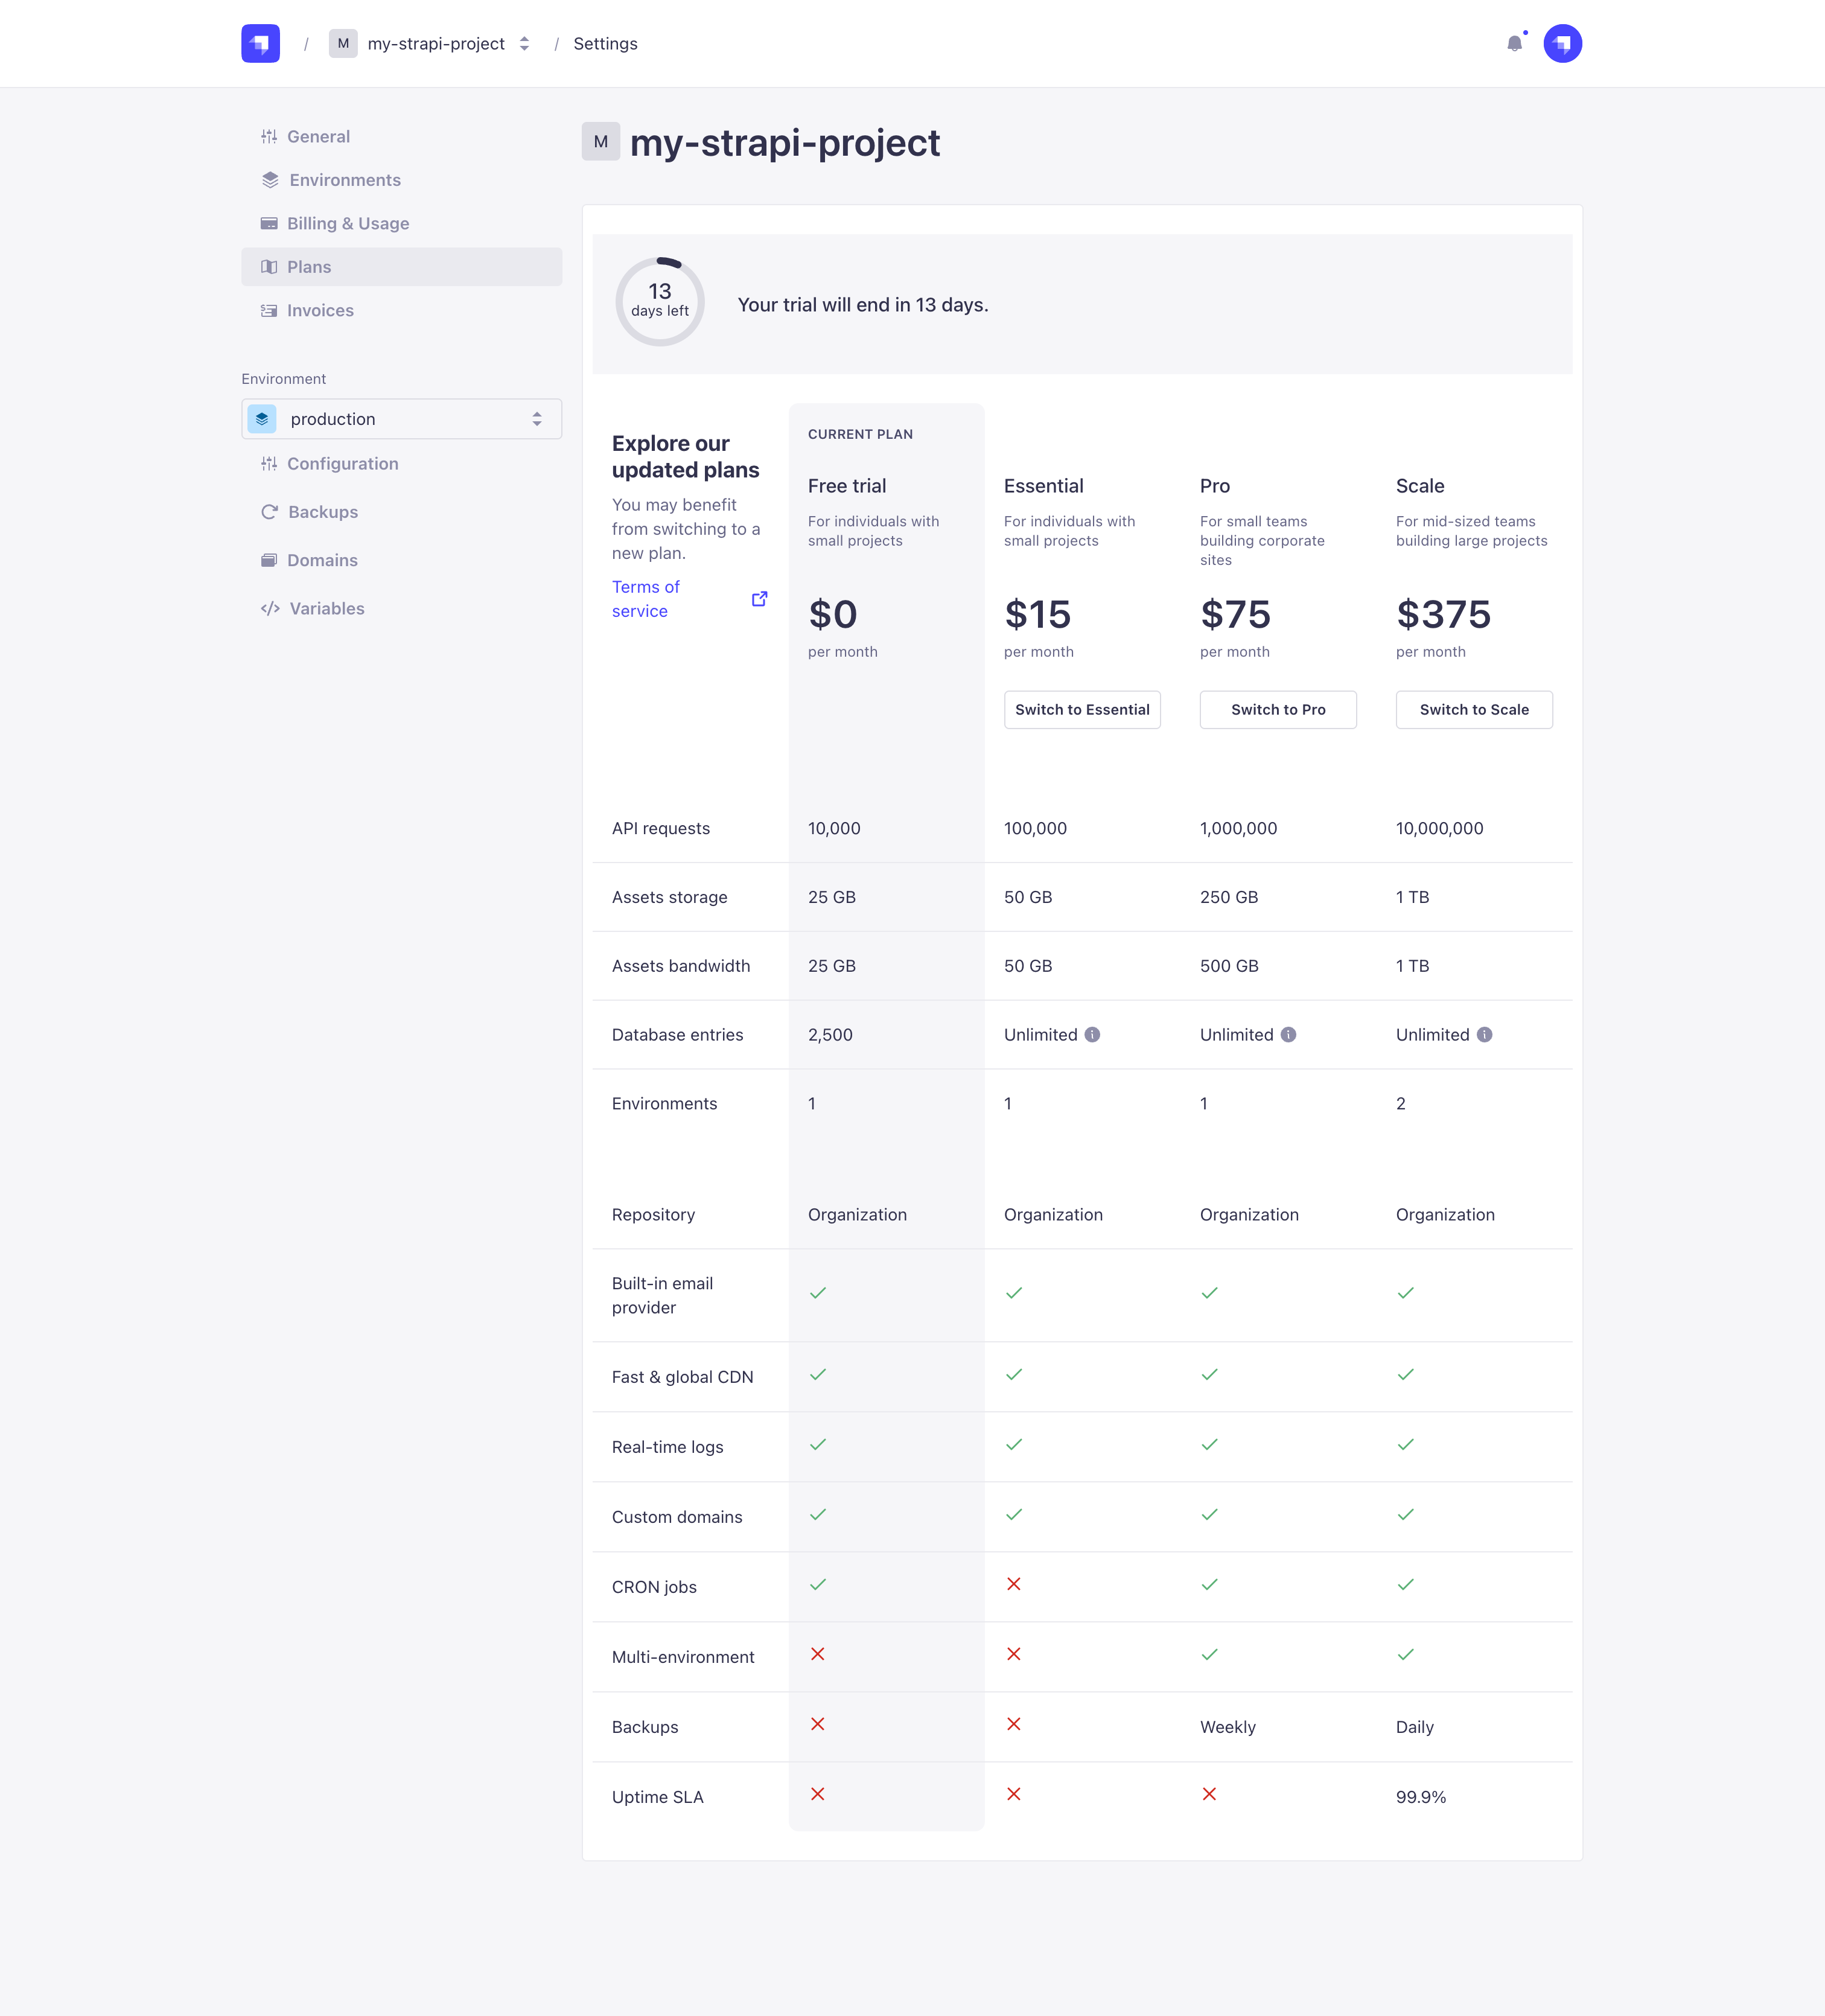The width and height of the screenshot is (1825, 2016).
Task: Expand the production environment selector
Action: pyautogui.click(x=401, y=419)
